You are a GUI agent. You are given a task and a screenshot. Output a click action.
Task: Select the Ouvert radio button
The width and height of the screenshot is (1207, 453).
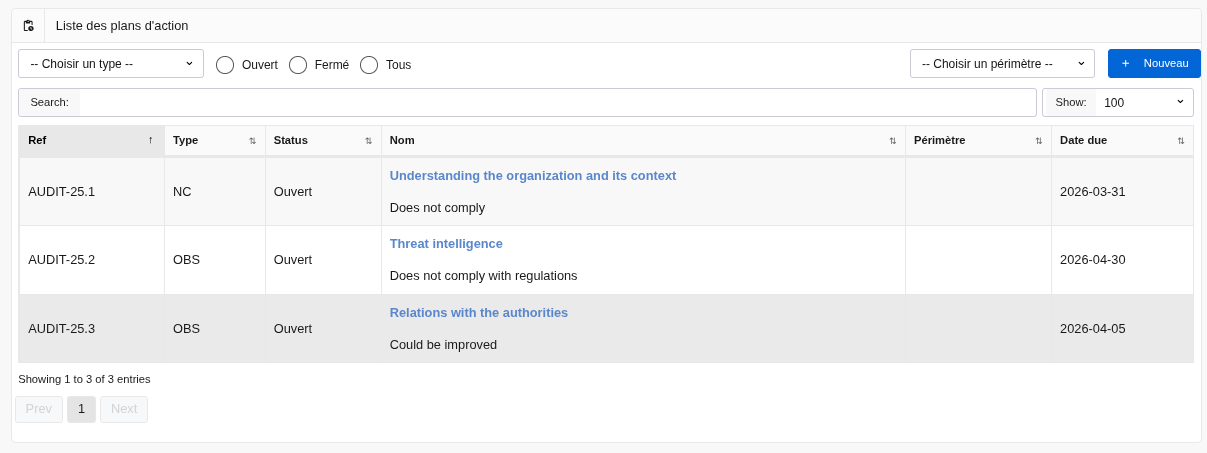point(225,65)
